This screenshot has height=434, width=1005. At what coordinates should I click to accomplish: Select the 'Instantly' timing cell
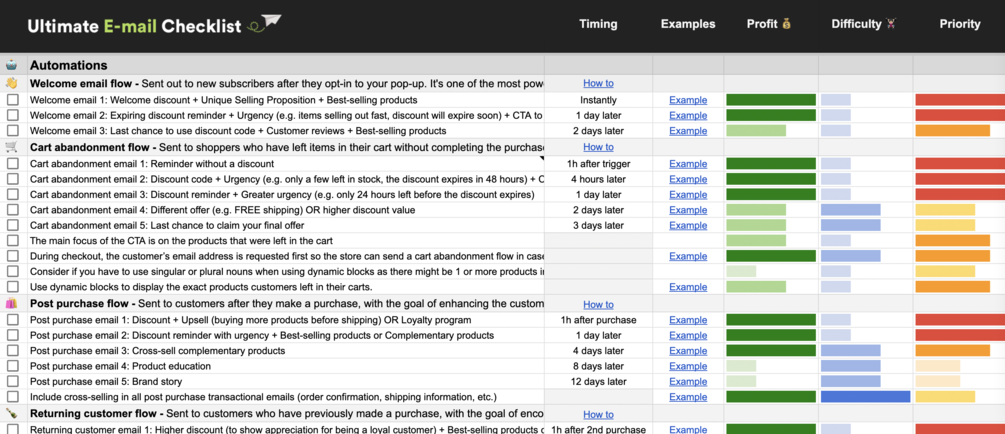click(598, 100)
